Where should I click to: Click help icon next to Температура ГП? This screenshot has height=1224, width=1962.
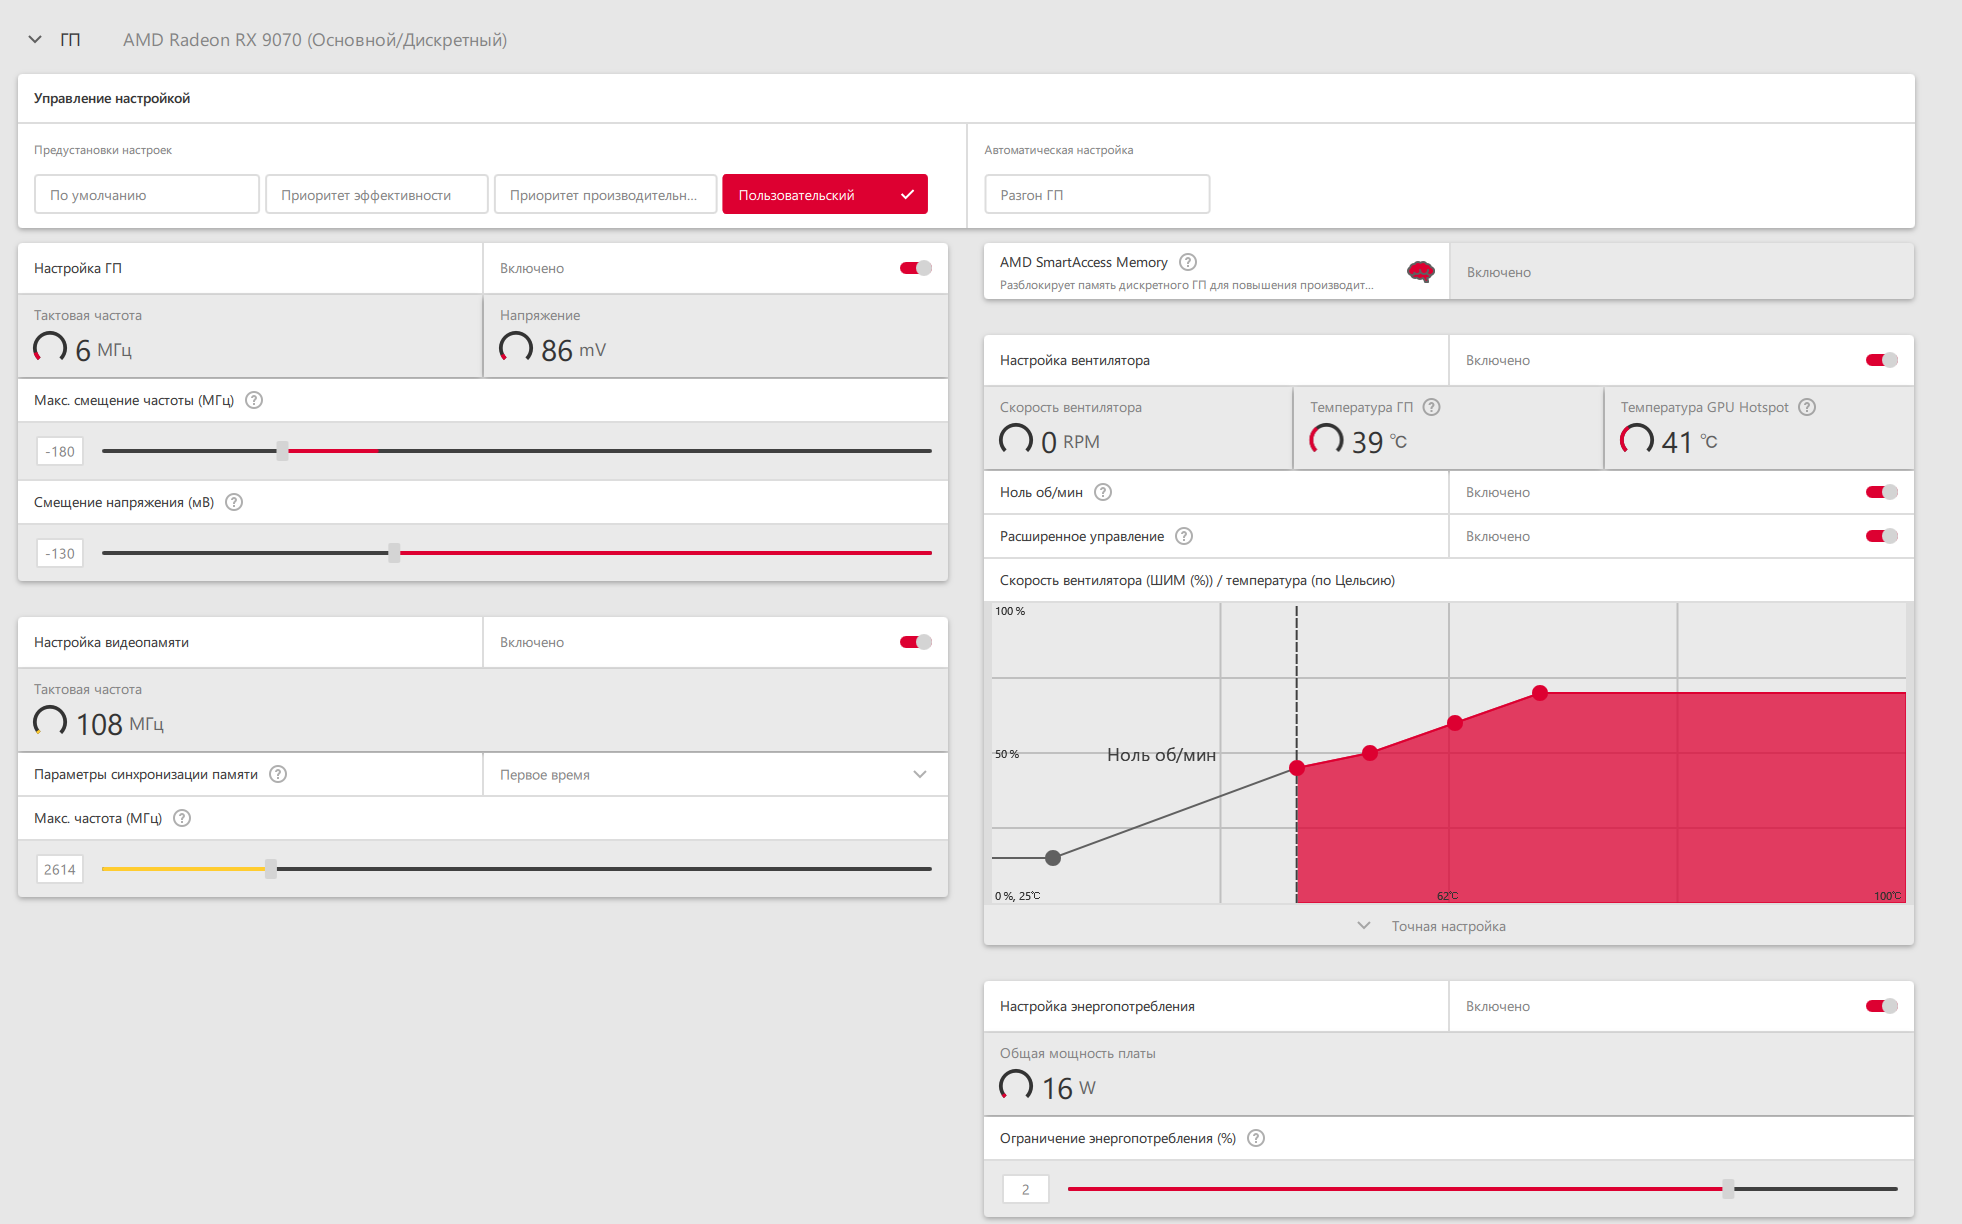pos(1431,407)
